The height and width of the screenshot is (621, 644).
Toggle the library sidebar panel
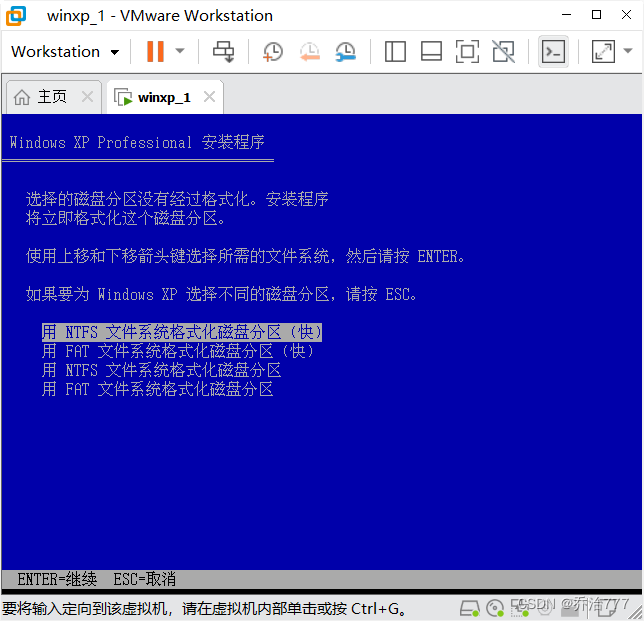395,52
